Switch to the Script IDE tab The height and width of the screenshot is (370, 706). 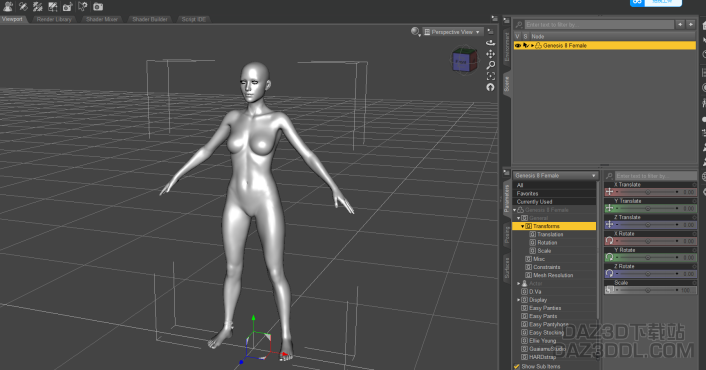tap(194, 19)
